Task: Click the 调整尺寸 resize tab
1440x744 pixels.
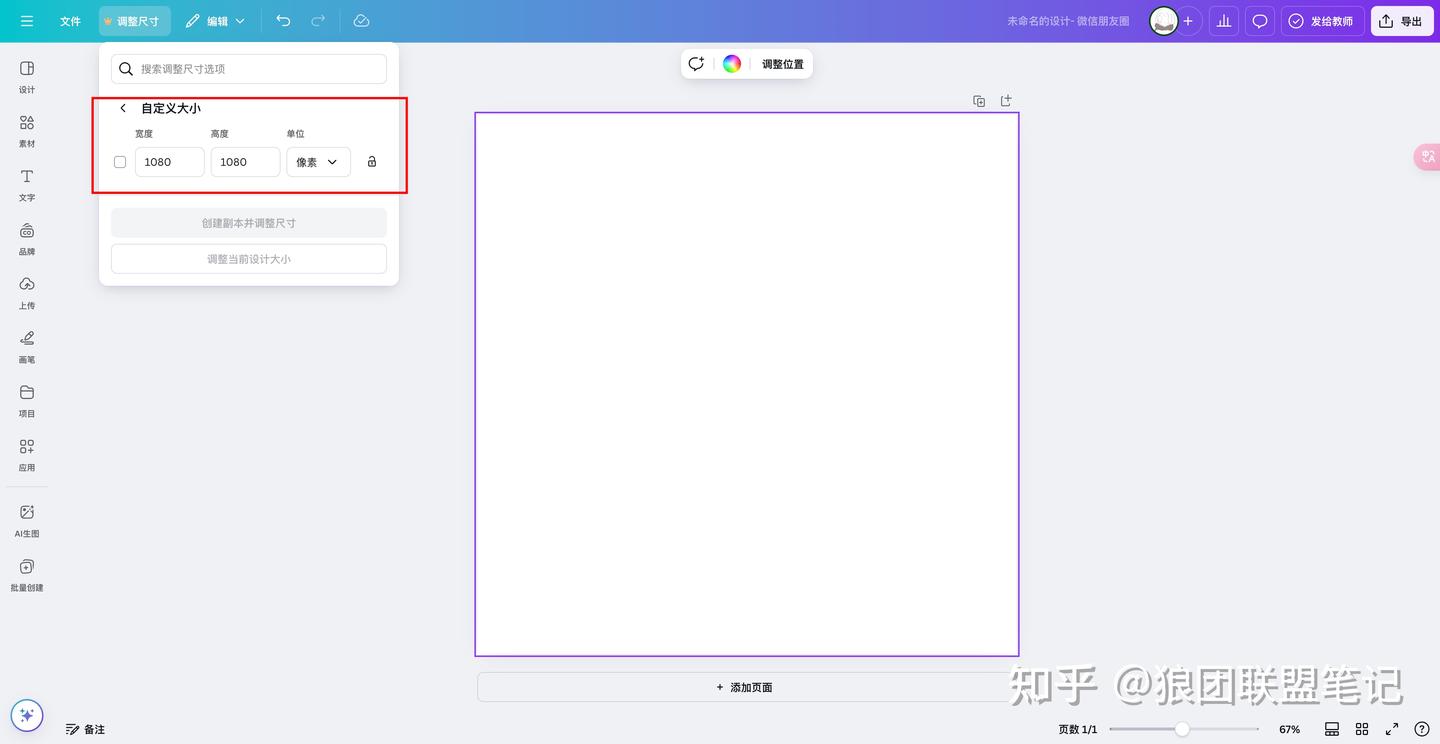Action: [134, 21]
